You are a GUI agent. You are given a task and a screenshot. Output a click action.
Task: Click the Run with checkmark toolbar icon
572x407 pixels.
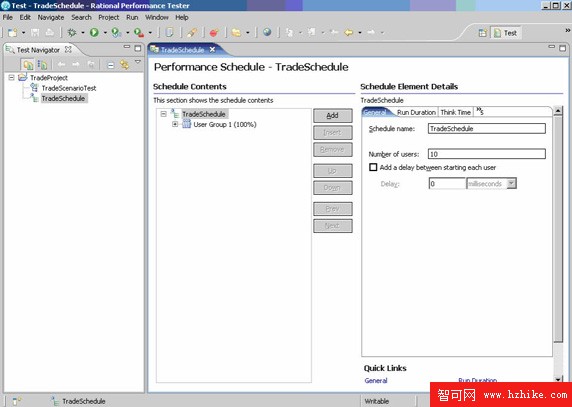click(x=116, y=32)
